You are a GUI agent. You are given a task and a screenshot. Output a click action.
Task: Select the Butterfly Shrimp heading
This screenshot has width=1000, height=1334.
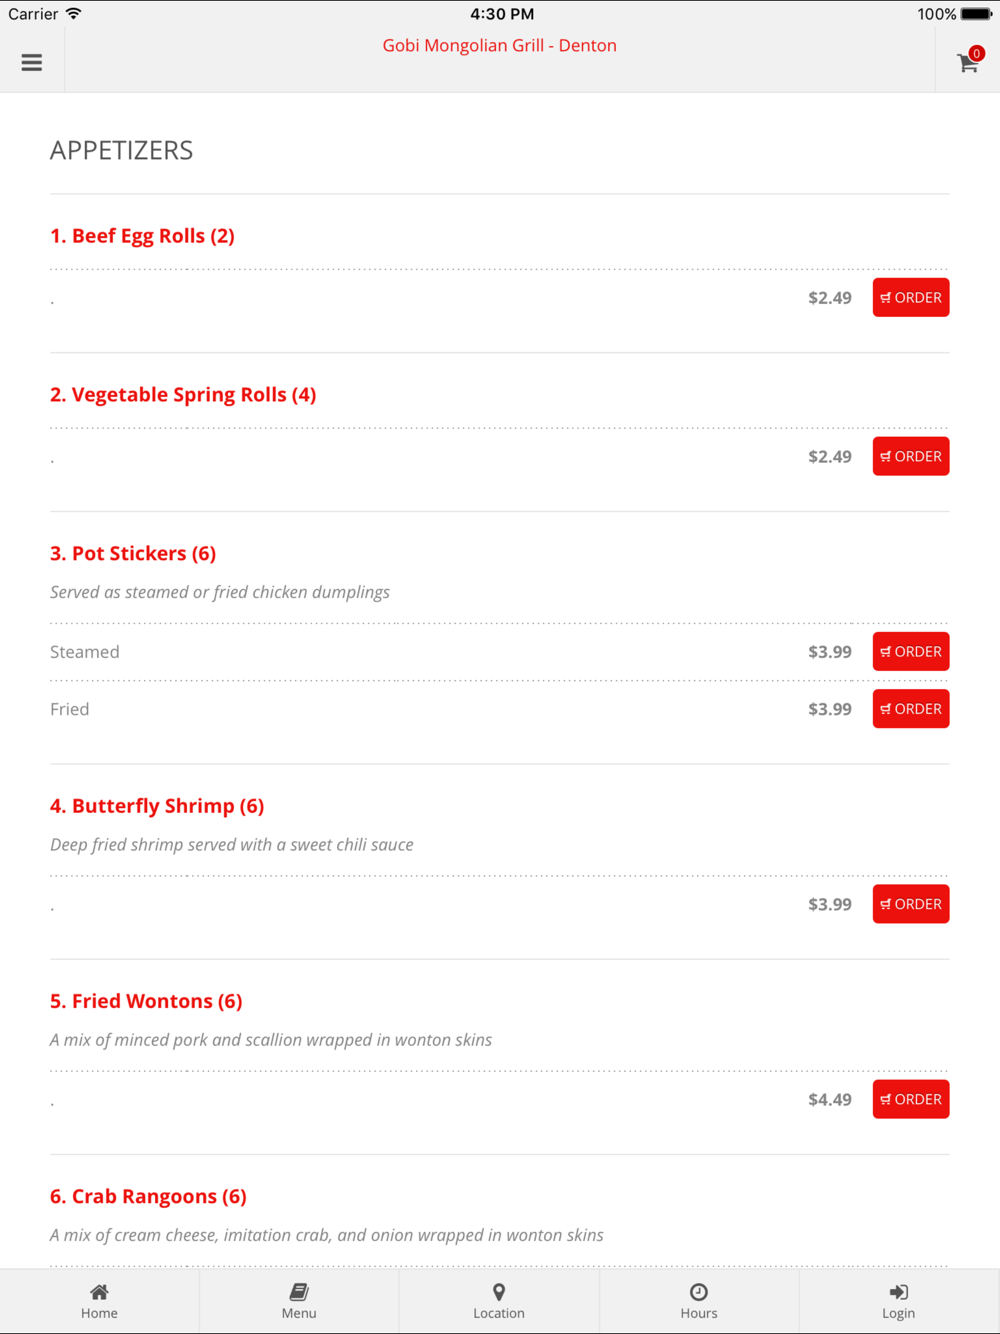(157, 806)
